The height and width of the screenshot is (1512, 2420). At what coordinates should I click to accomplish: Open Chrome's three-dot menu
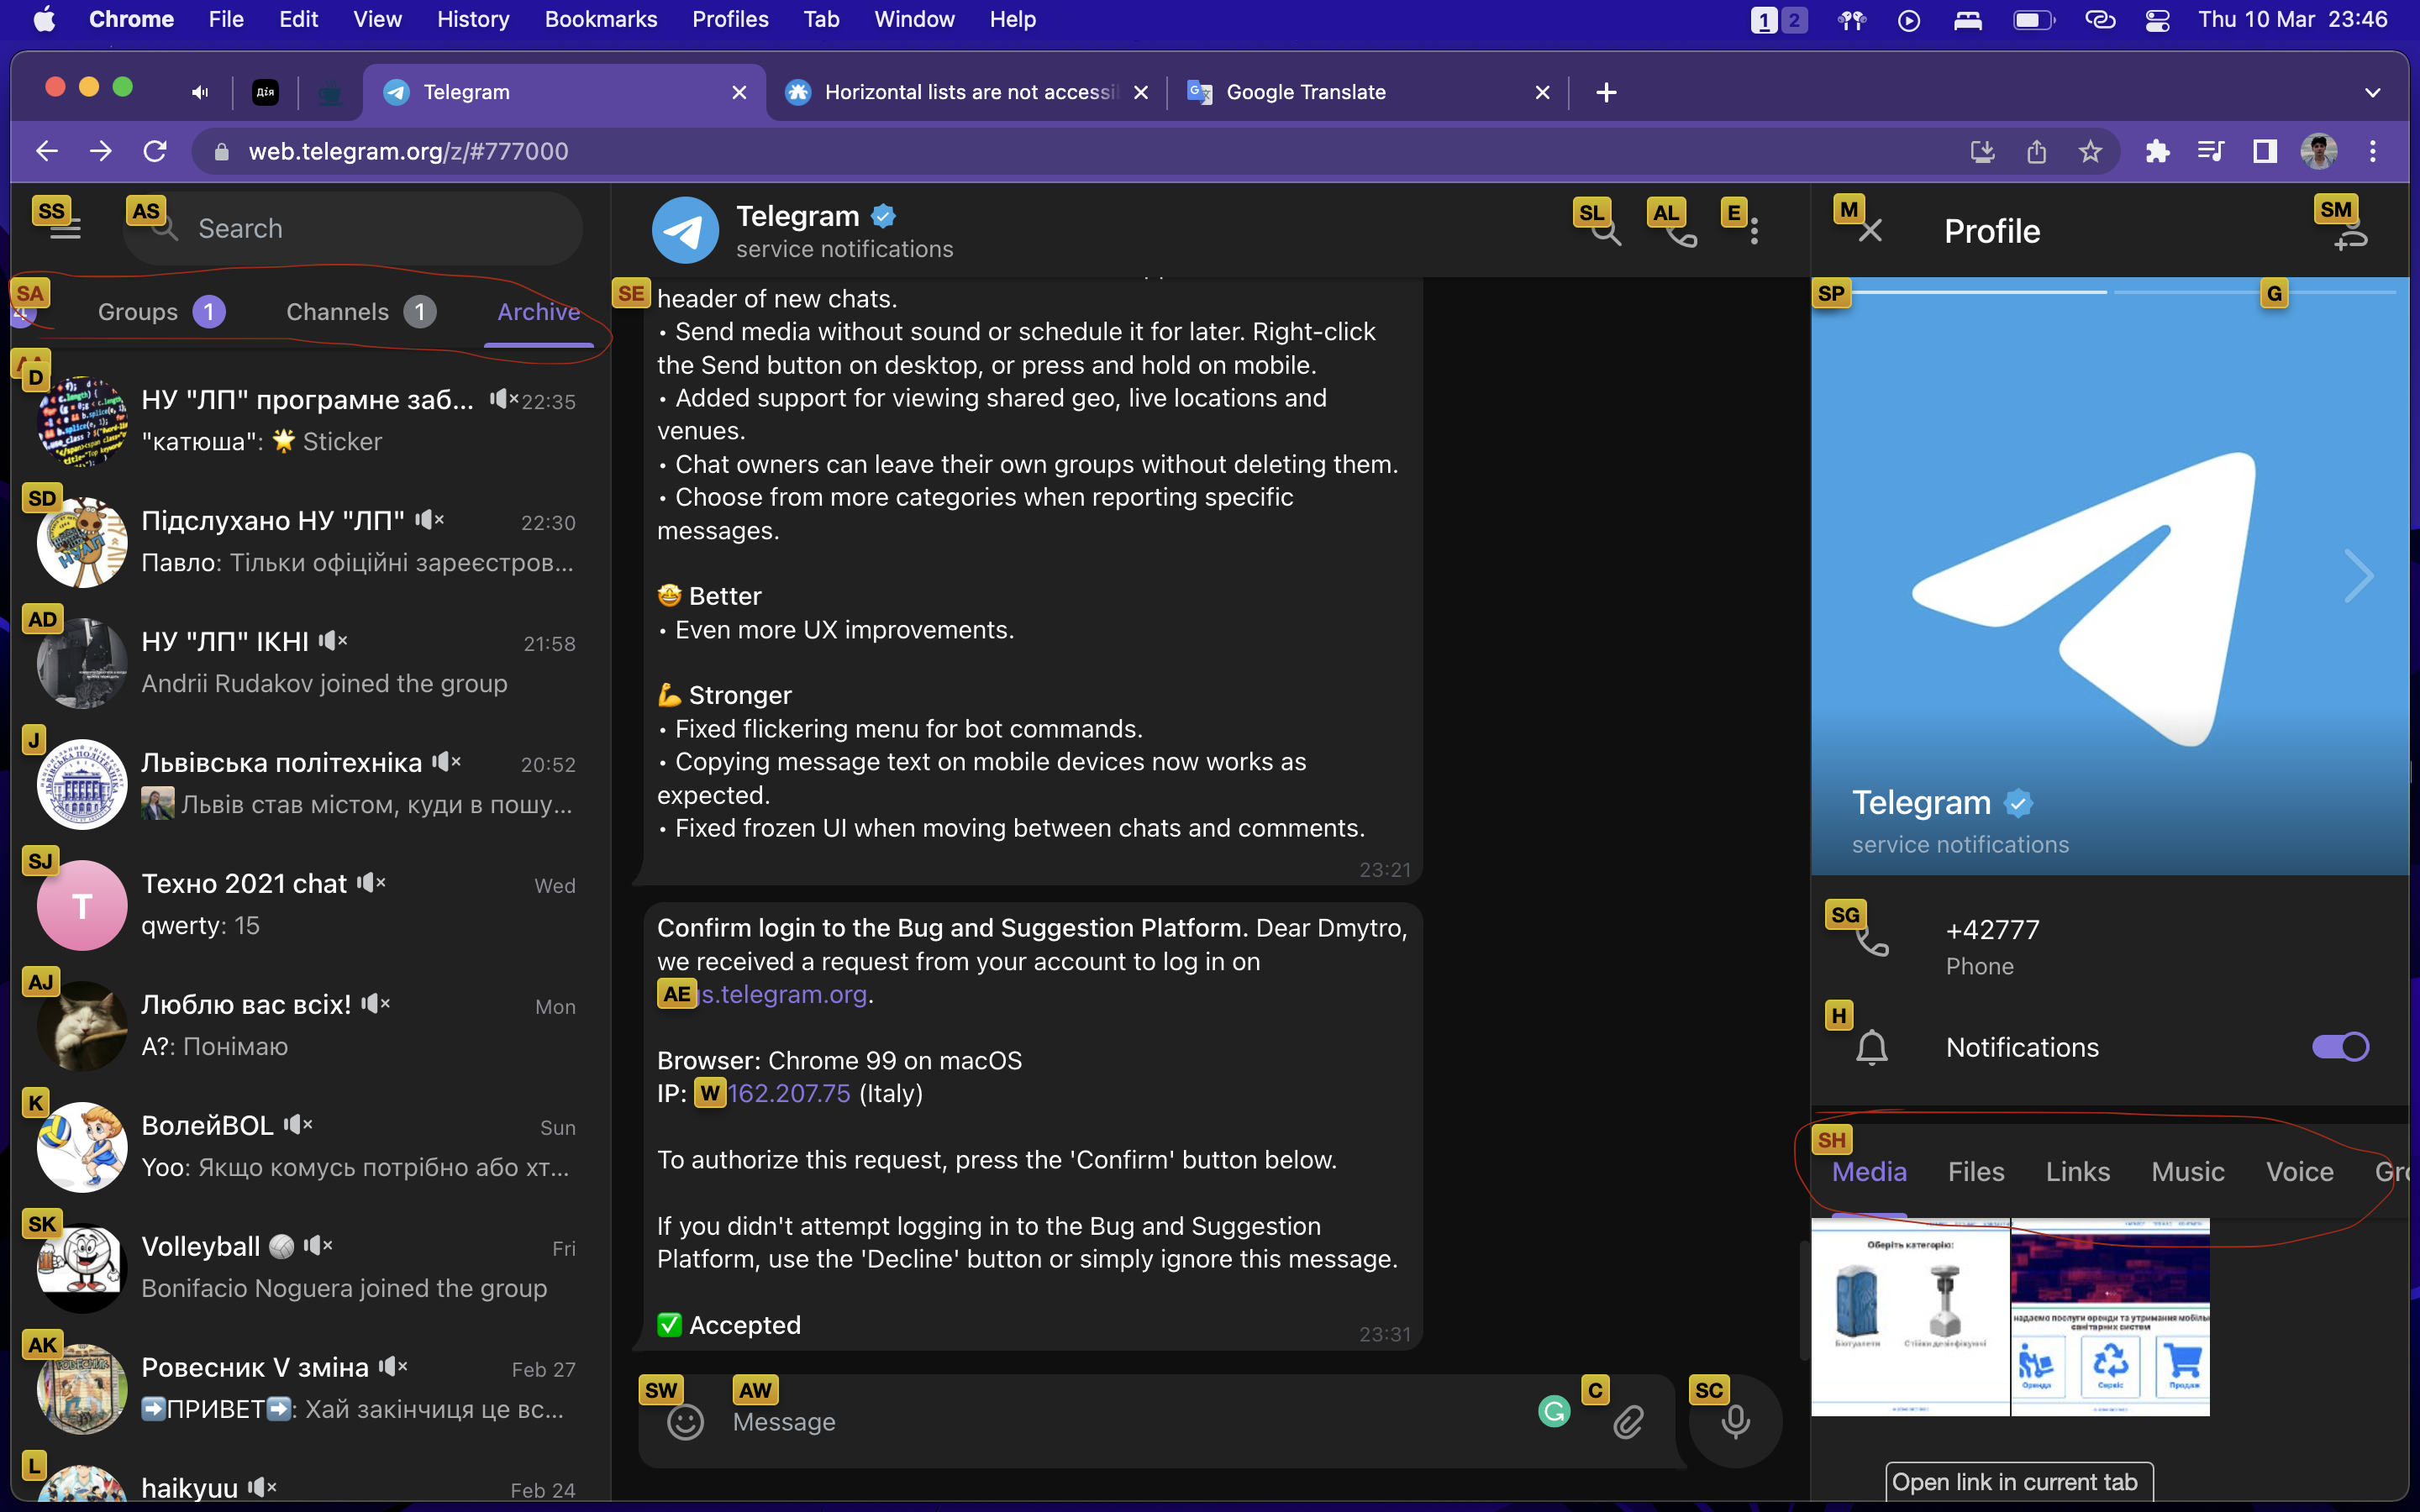[x=2373, y=151]
